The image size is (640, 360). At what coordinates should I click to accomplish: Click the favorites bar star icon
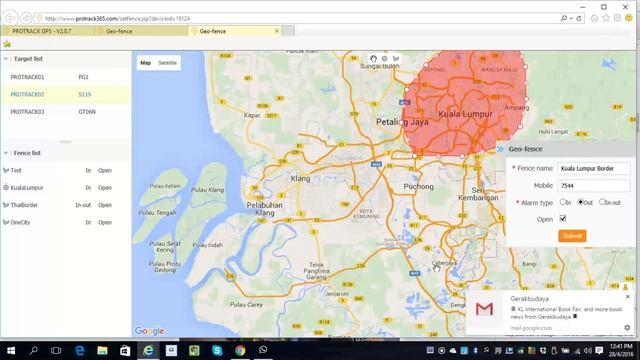click(7, 44)
